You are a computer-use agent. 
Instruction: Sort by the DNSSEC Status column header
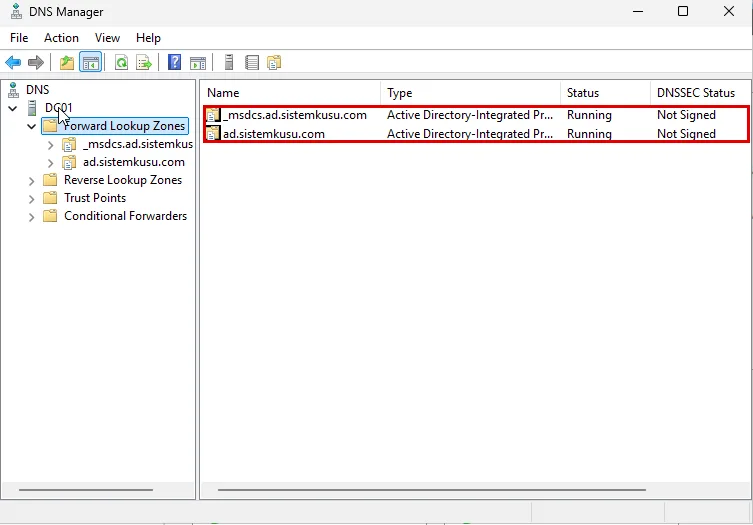(x=700, y=93)
